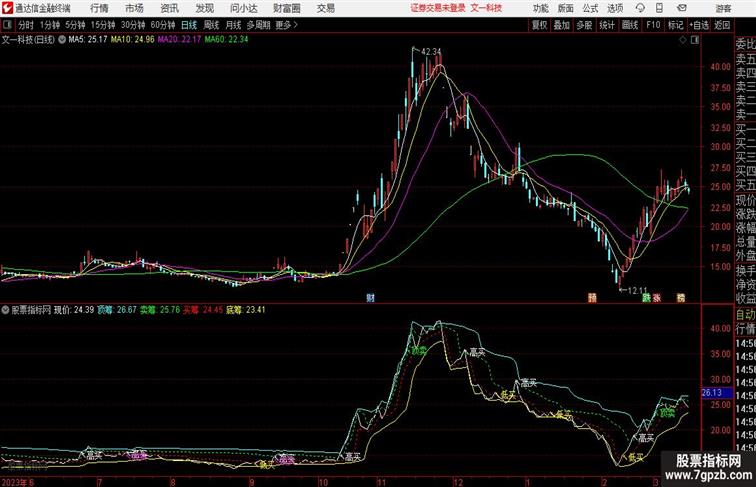This screenshot has width=756, height=487.
Task: Toggle the left panel layout icon
Action: 7,25
